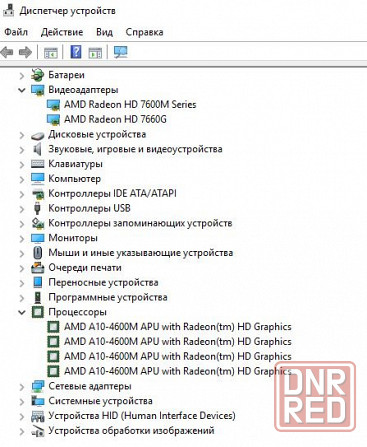Open the Help question-mark toolbar icon
The height and width of the screenshot is (447, 367).
76,52
